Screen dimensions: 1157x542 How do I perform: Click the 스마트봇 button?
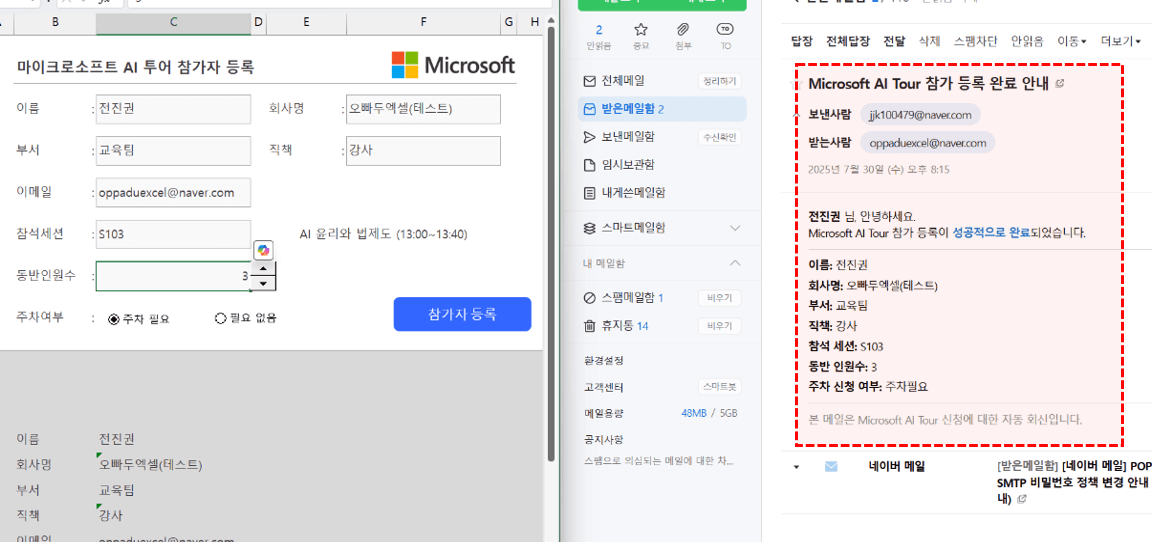[719, 387]
